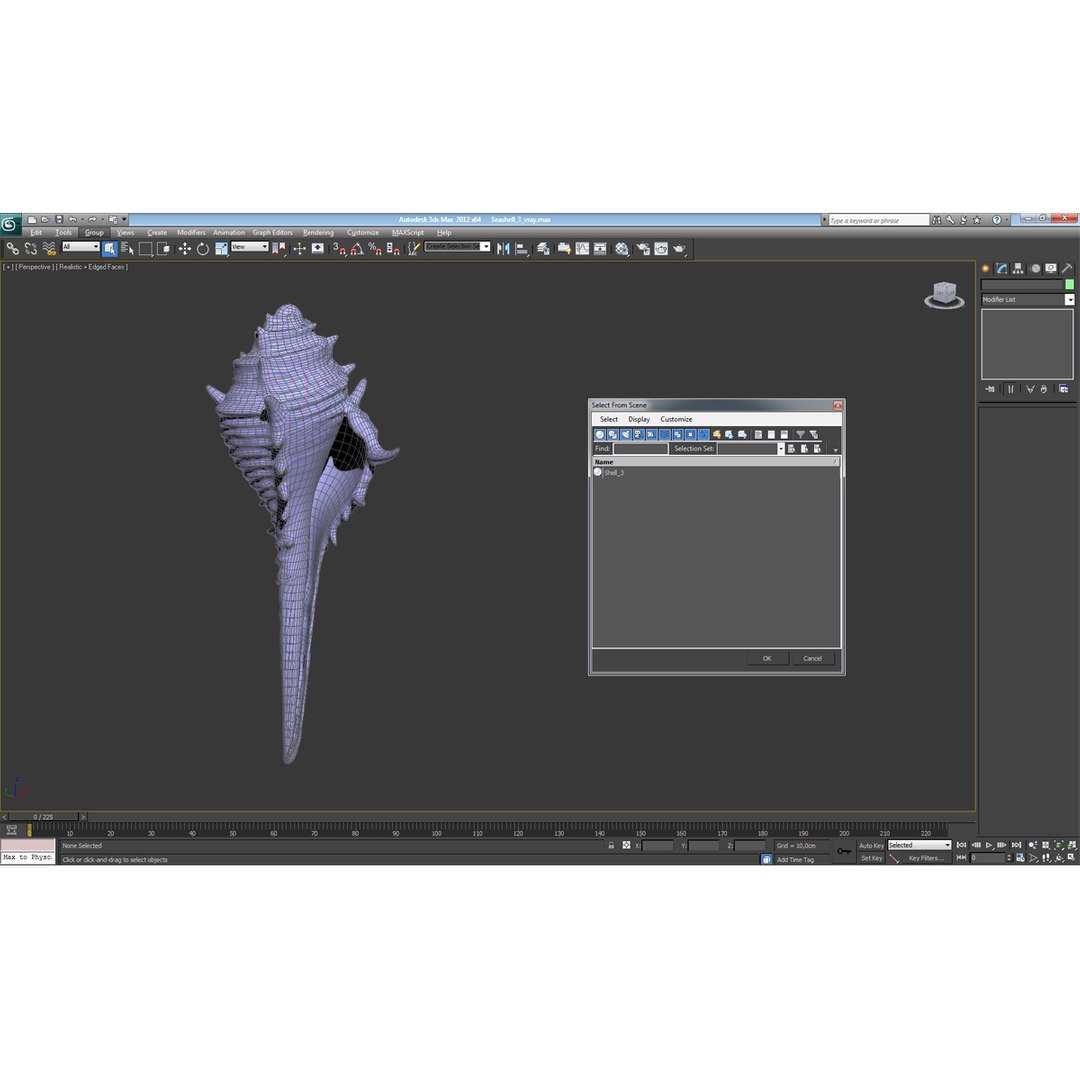Open [+] viewport general menu

pos(8,267)
